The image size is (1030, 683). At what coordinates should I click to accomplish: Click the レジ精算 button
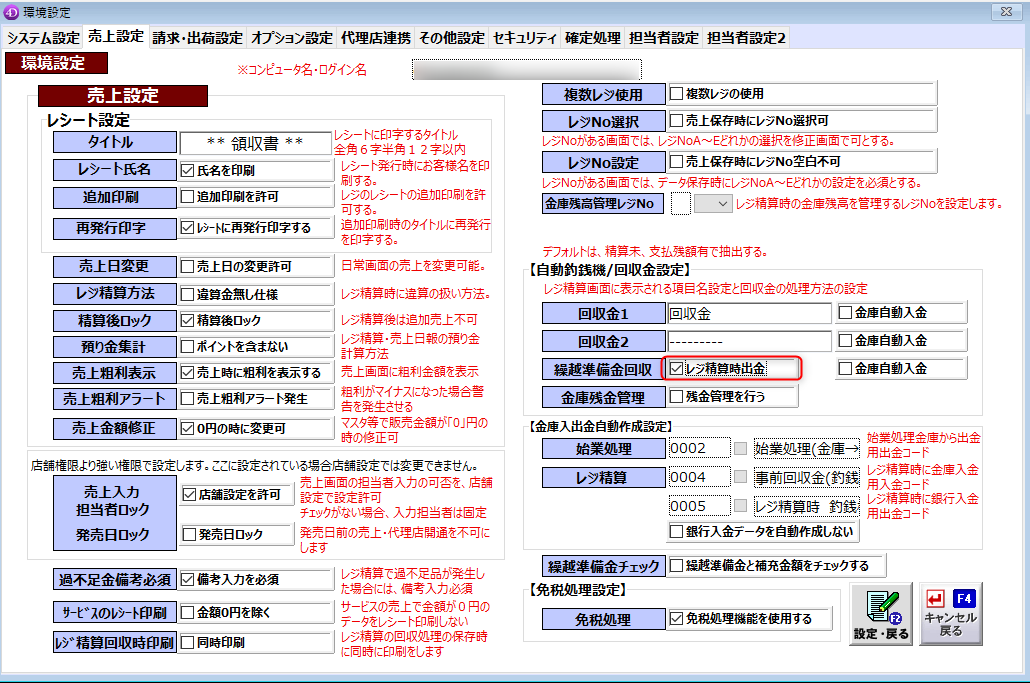(602, 476)
